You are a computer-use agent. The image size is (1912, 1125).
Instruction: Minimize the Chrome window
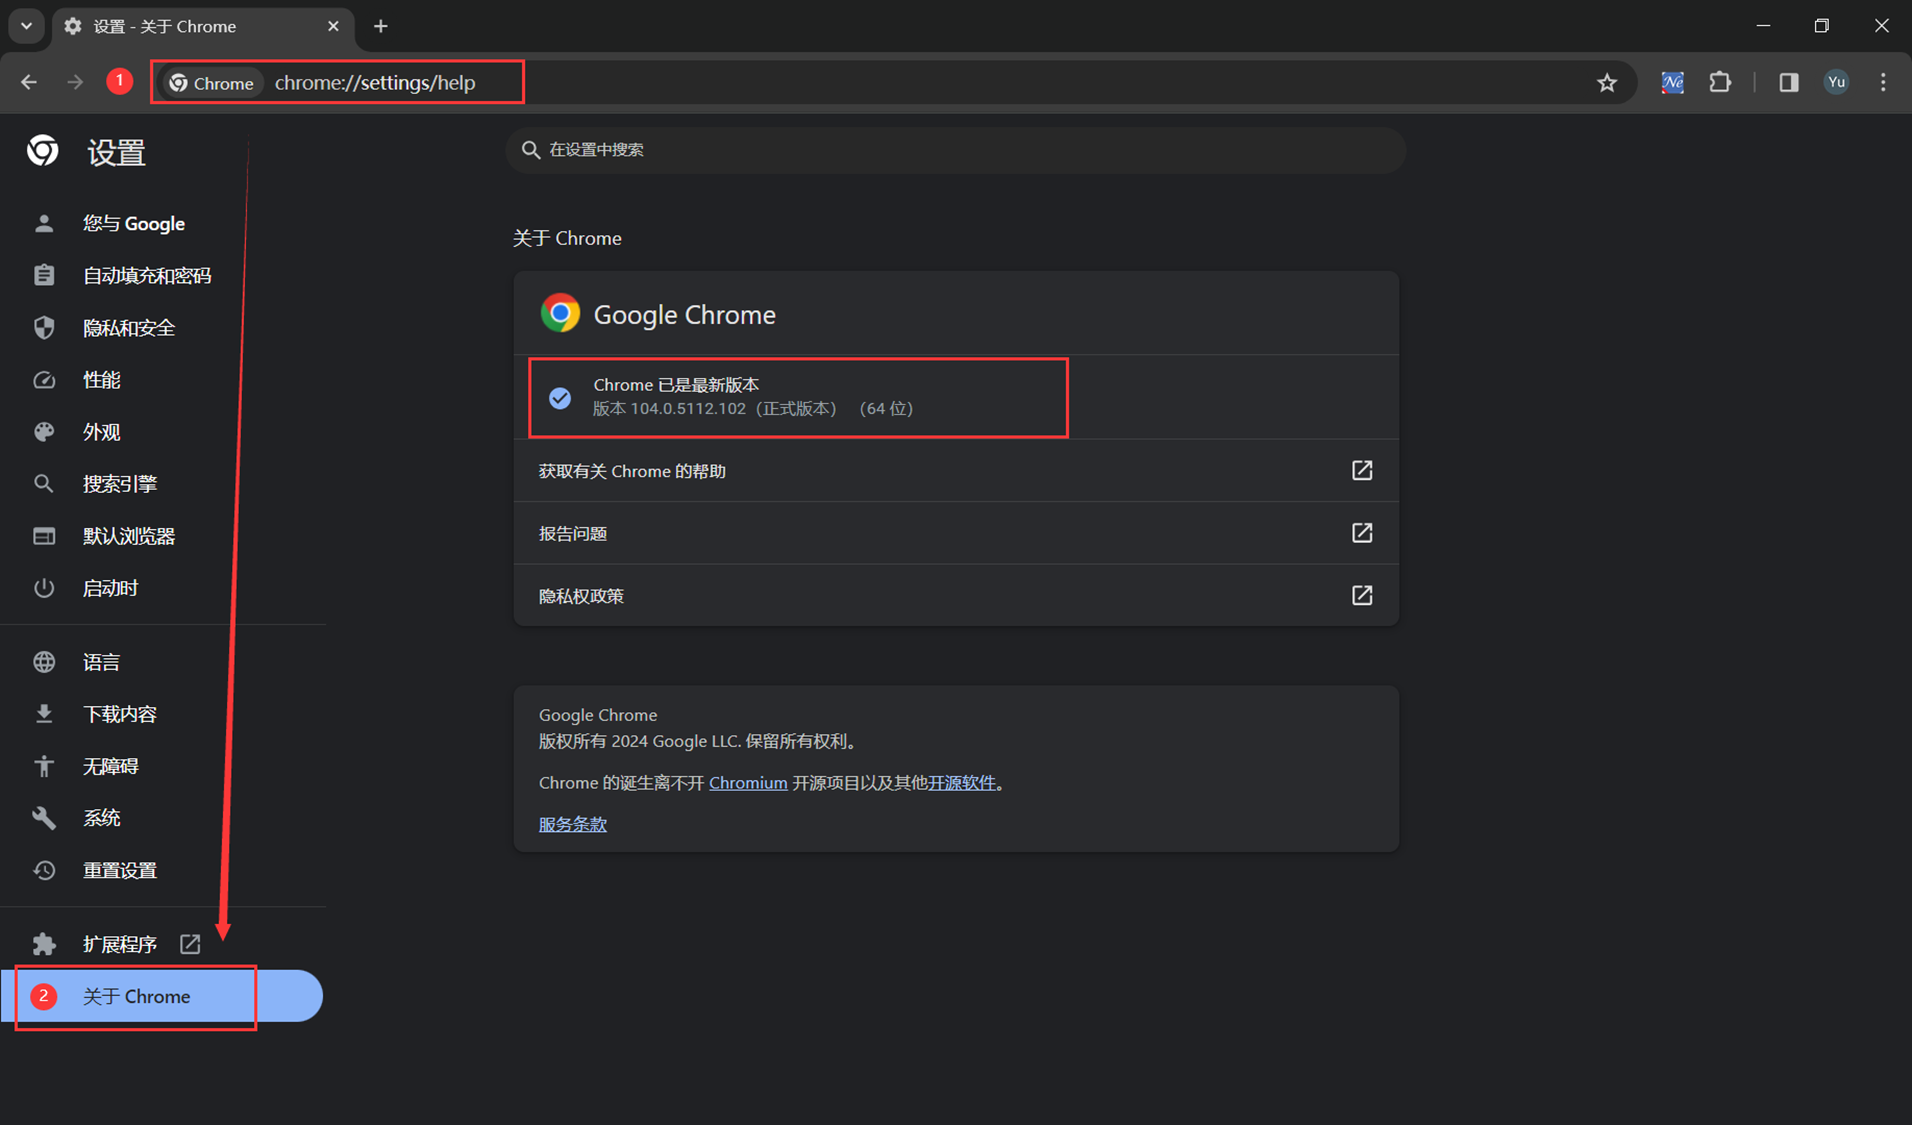pyautogui.click(x=1763, y=26)
